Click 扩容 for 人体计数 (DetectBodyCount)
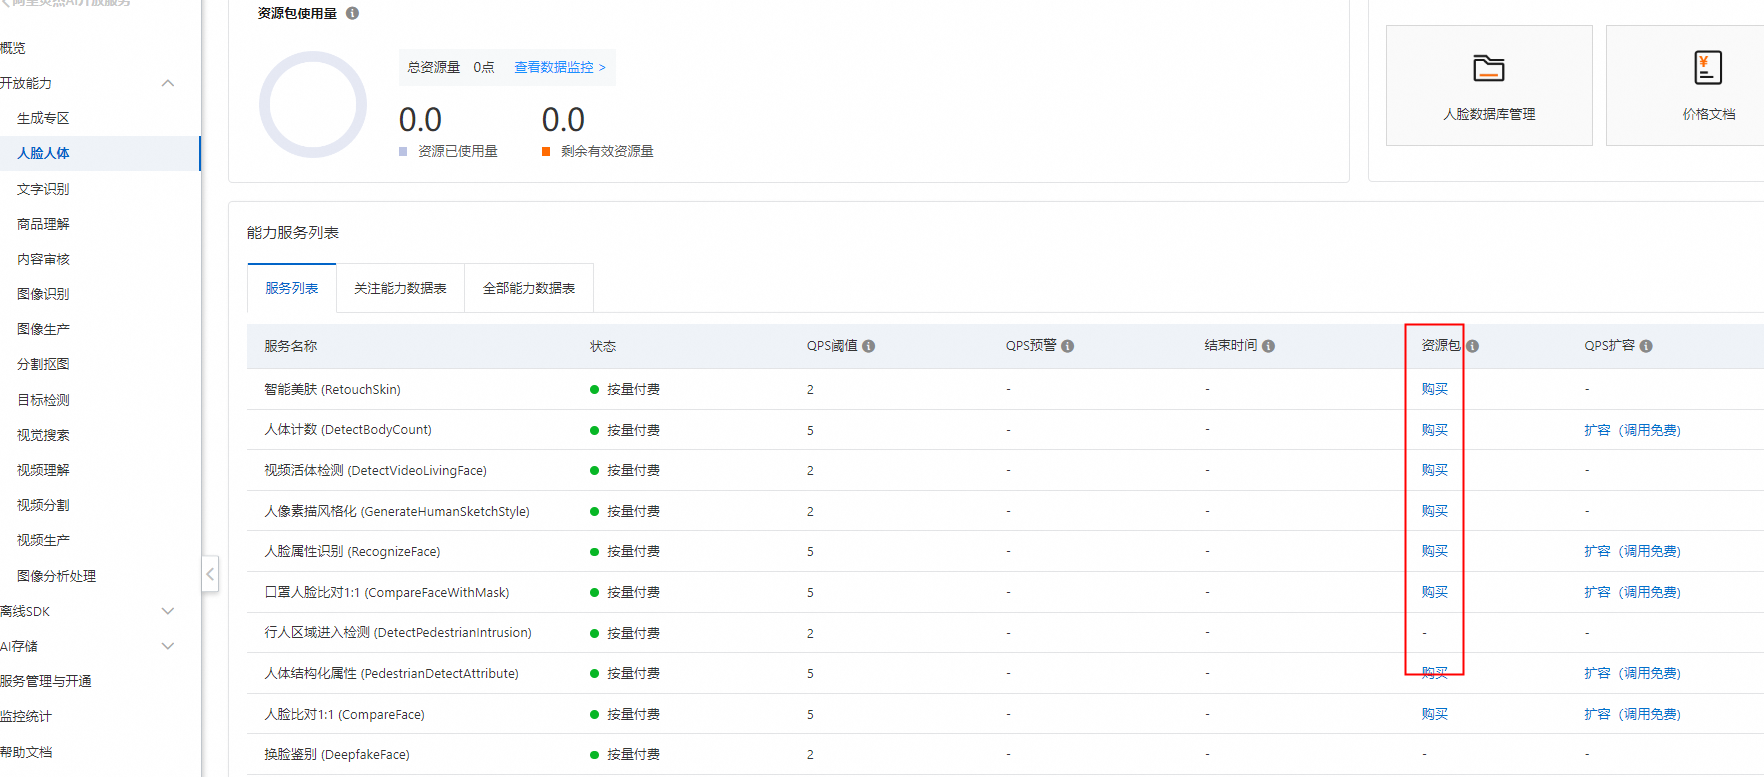This screenshot has height=777, width=1764. click(1632, 430)
